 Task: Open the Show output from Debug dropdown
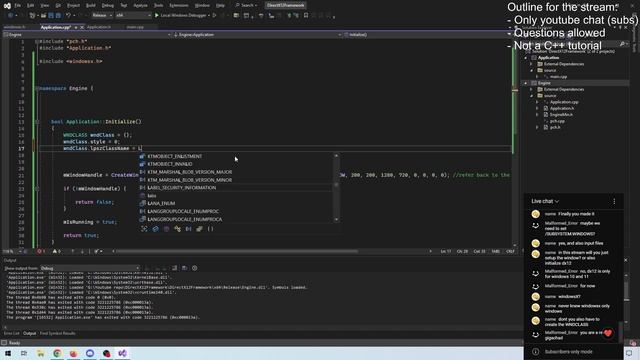(90, 268)
